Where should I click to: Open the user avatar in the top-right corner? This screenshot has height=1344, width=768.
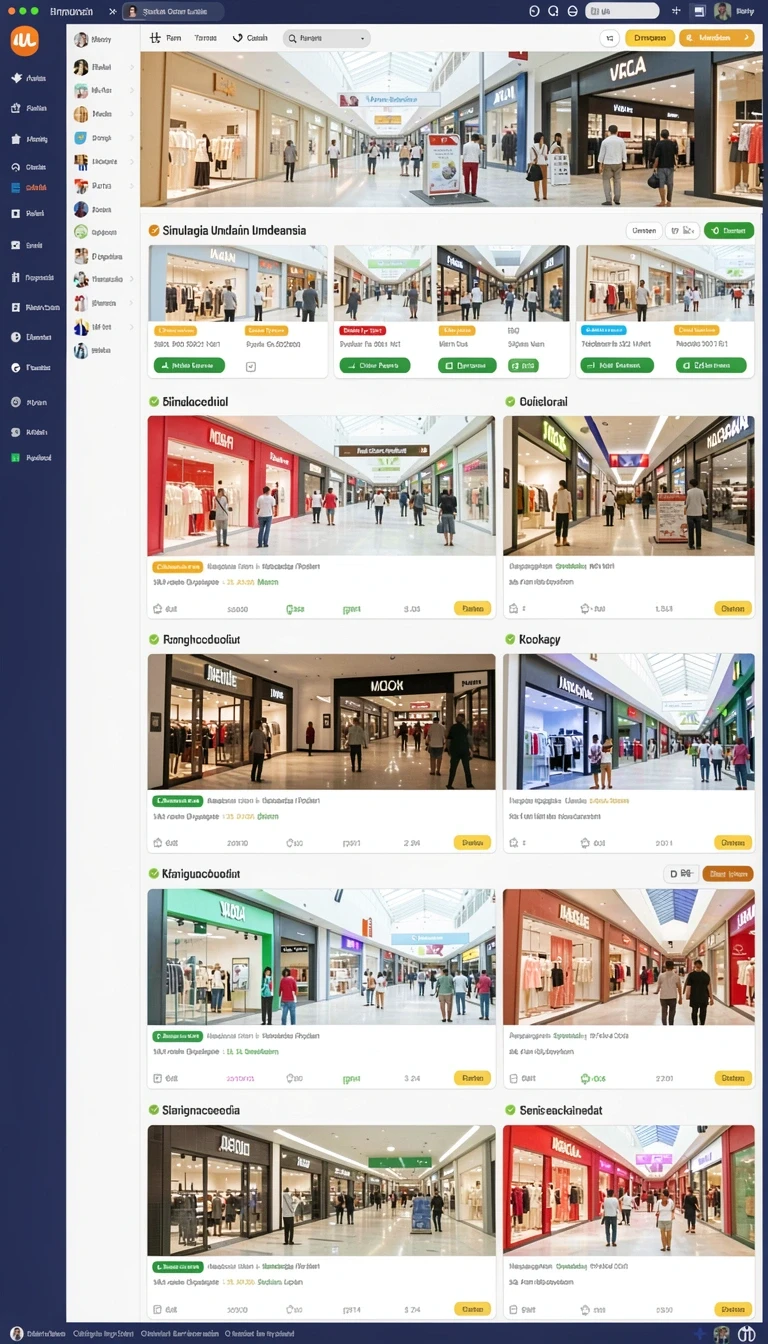coord(722,11)
